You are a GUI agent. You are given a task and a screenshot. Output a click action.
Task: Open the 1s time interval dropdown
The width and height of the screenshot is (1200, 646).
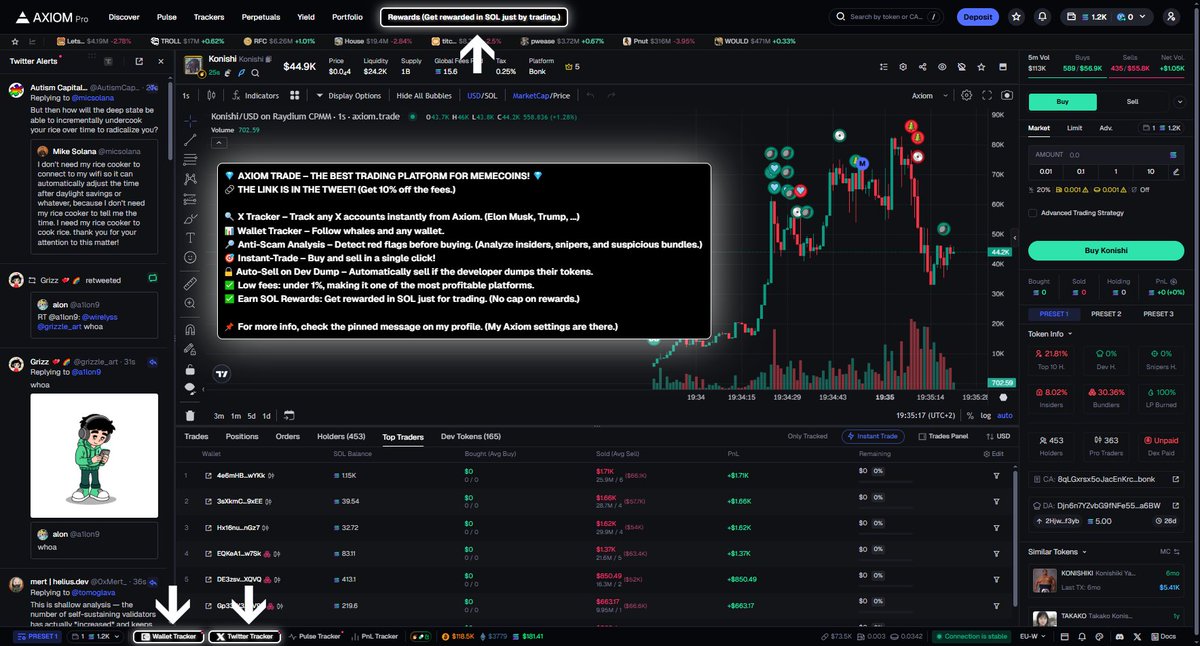coord(187,95)
